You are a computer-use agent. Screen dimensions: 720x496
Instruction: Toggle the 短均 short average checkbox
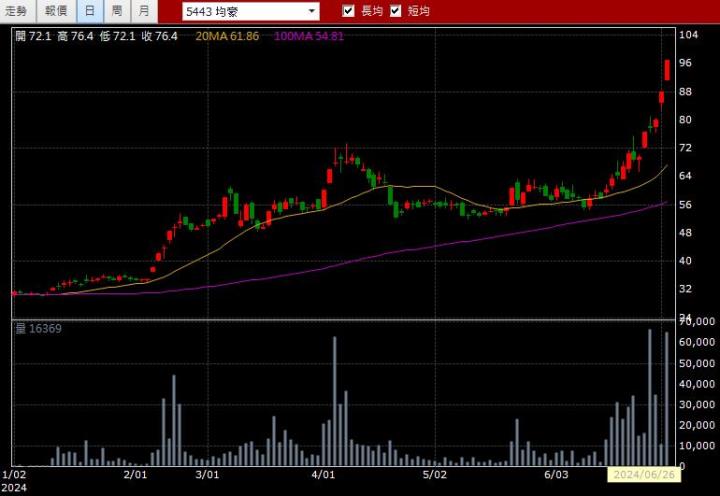[x=395, y=11]
